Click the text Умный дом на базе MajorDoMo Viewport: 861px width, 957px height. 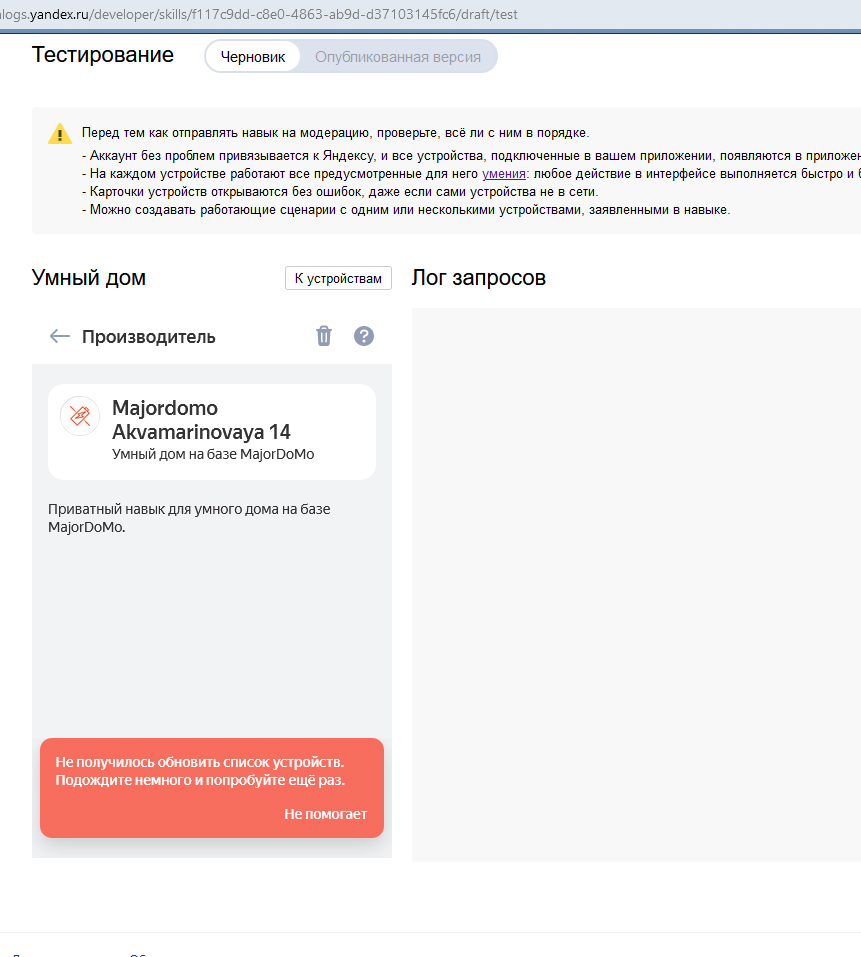tap(213, 454)
